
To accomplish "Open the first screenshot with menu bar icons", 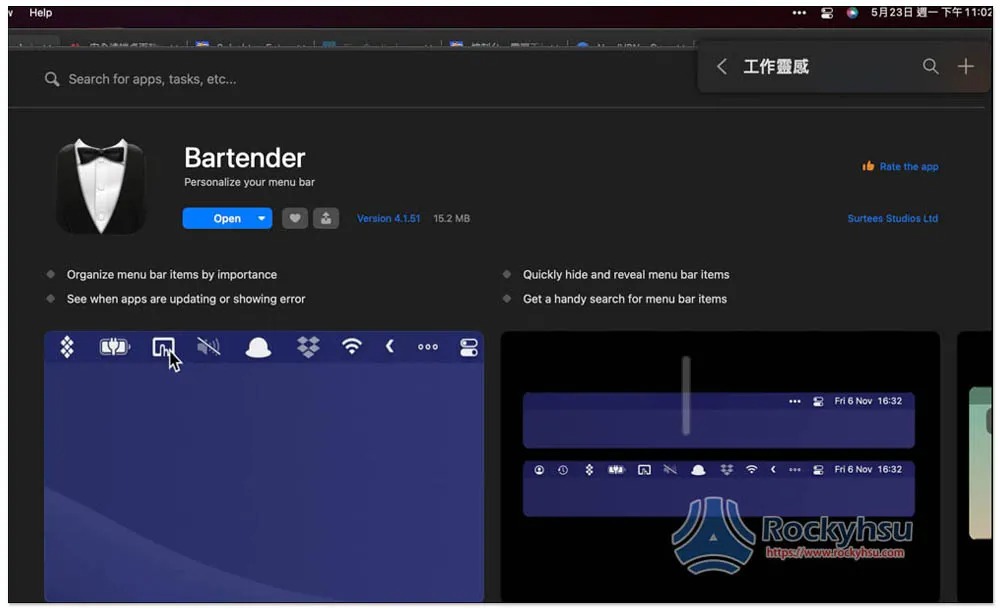I will [264, 466].
